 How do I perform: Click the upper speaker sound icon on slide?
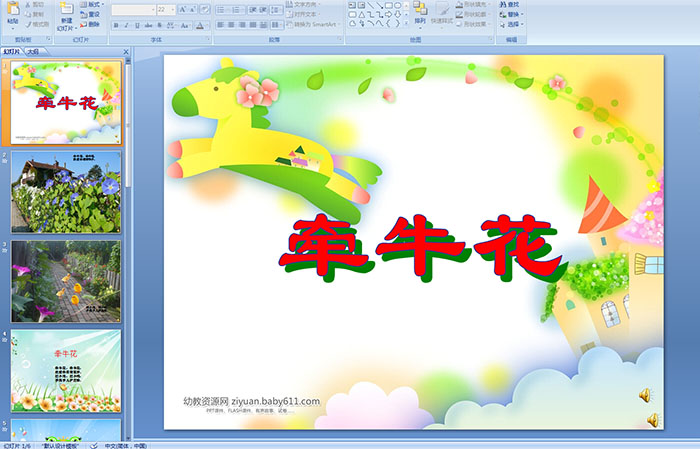645,395
